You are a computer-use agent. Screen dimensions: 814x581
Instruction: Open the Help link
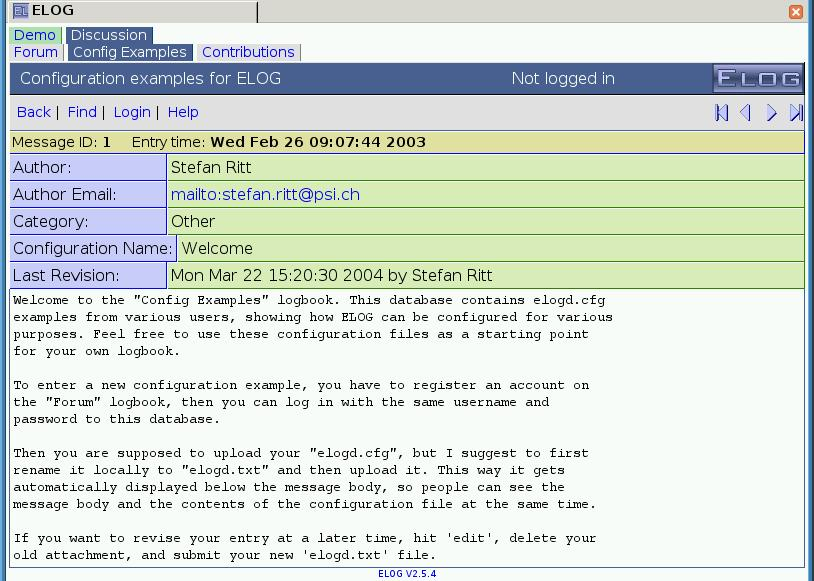183,112
